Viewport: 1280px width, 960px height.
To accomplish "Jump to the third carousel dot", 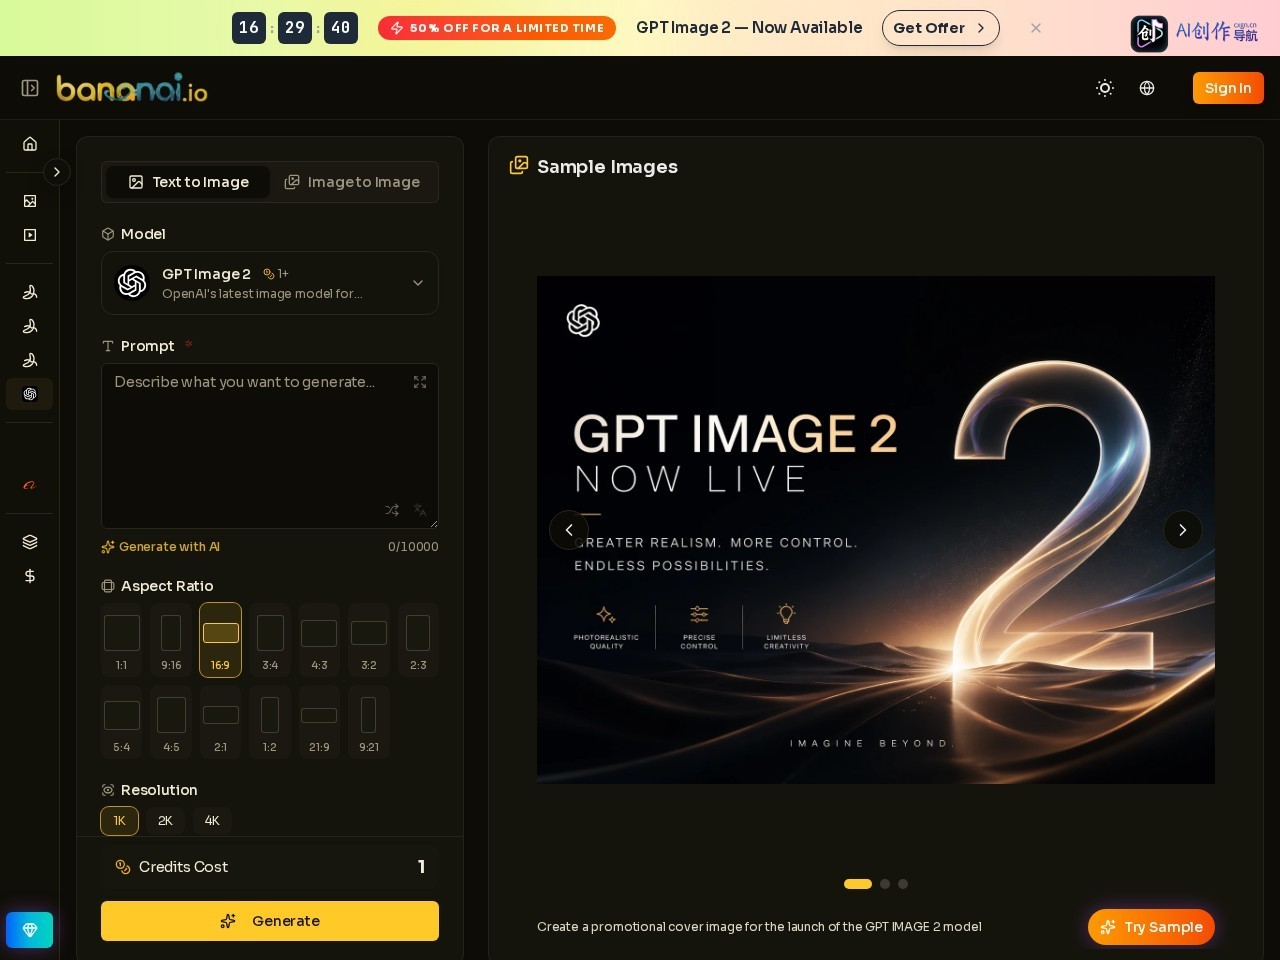I will [x=903, y=884].
